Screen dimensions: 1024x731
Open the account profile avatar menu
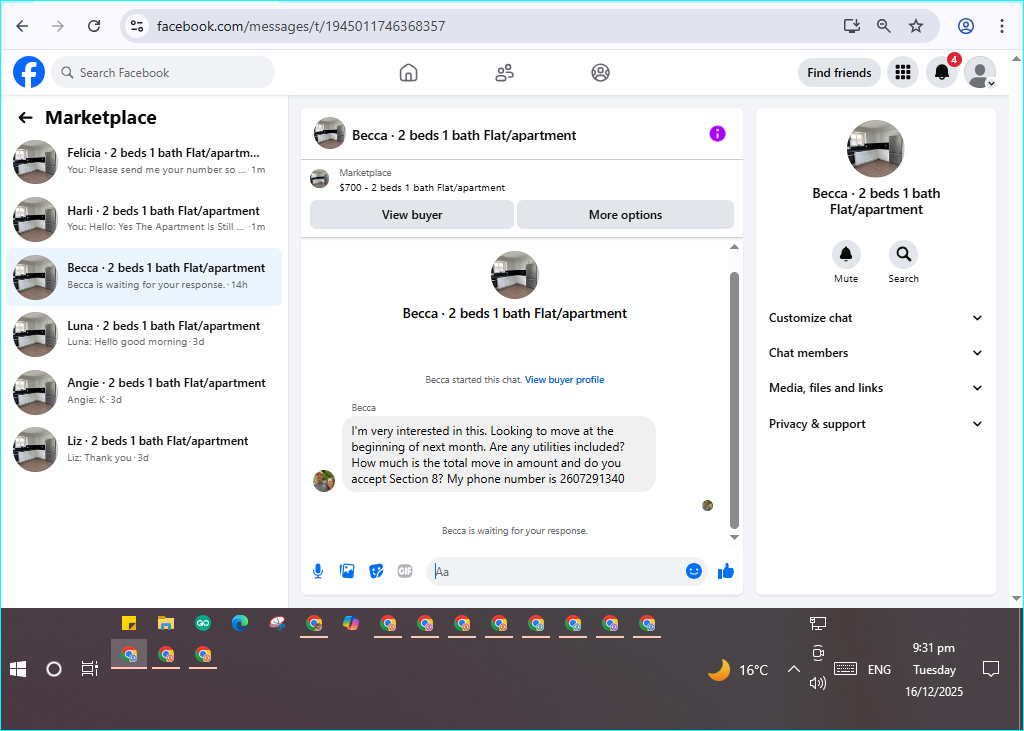click(x=980, y=73)
